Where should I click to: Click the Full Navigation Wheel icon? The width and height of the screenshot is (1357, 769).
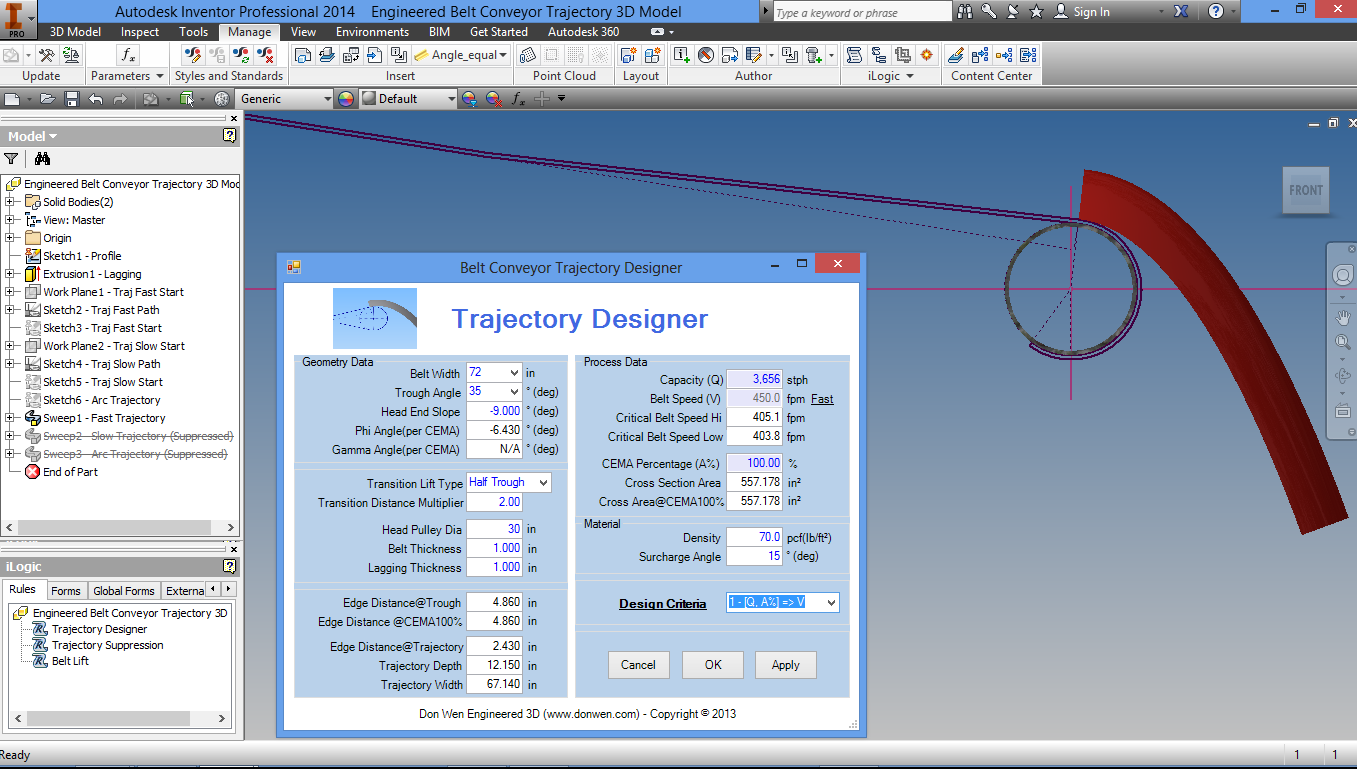click(x=1342, y=275)
